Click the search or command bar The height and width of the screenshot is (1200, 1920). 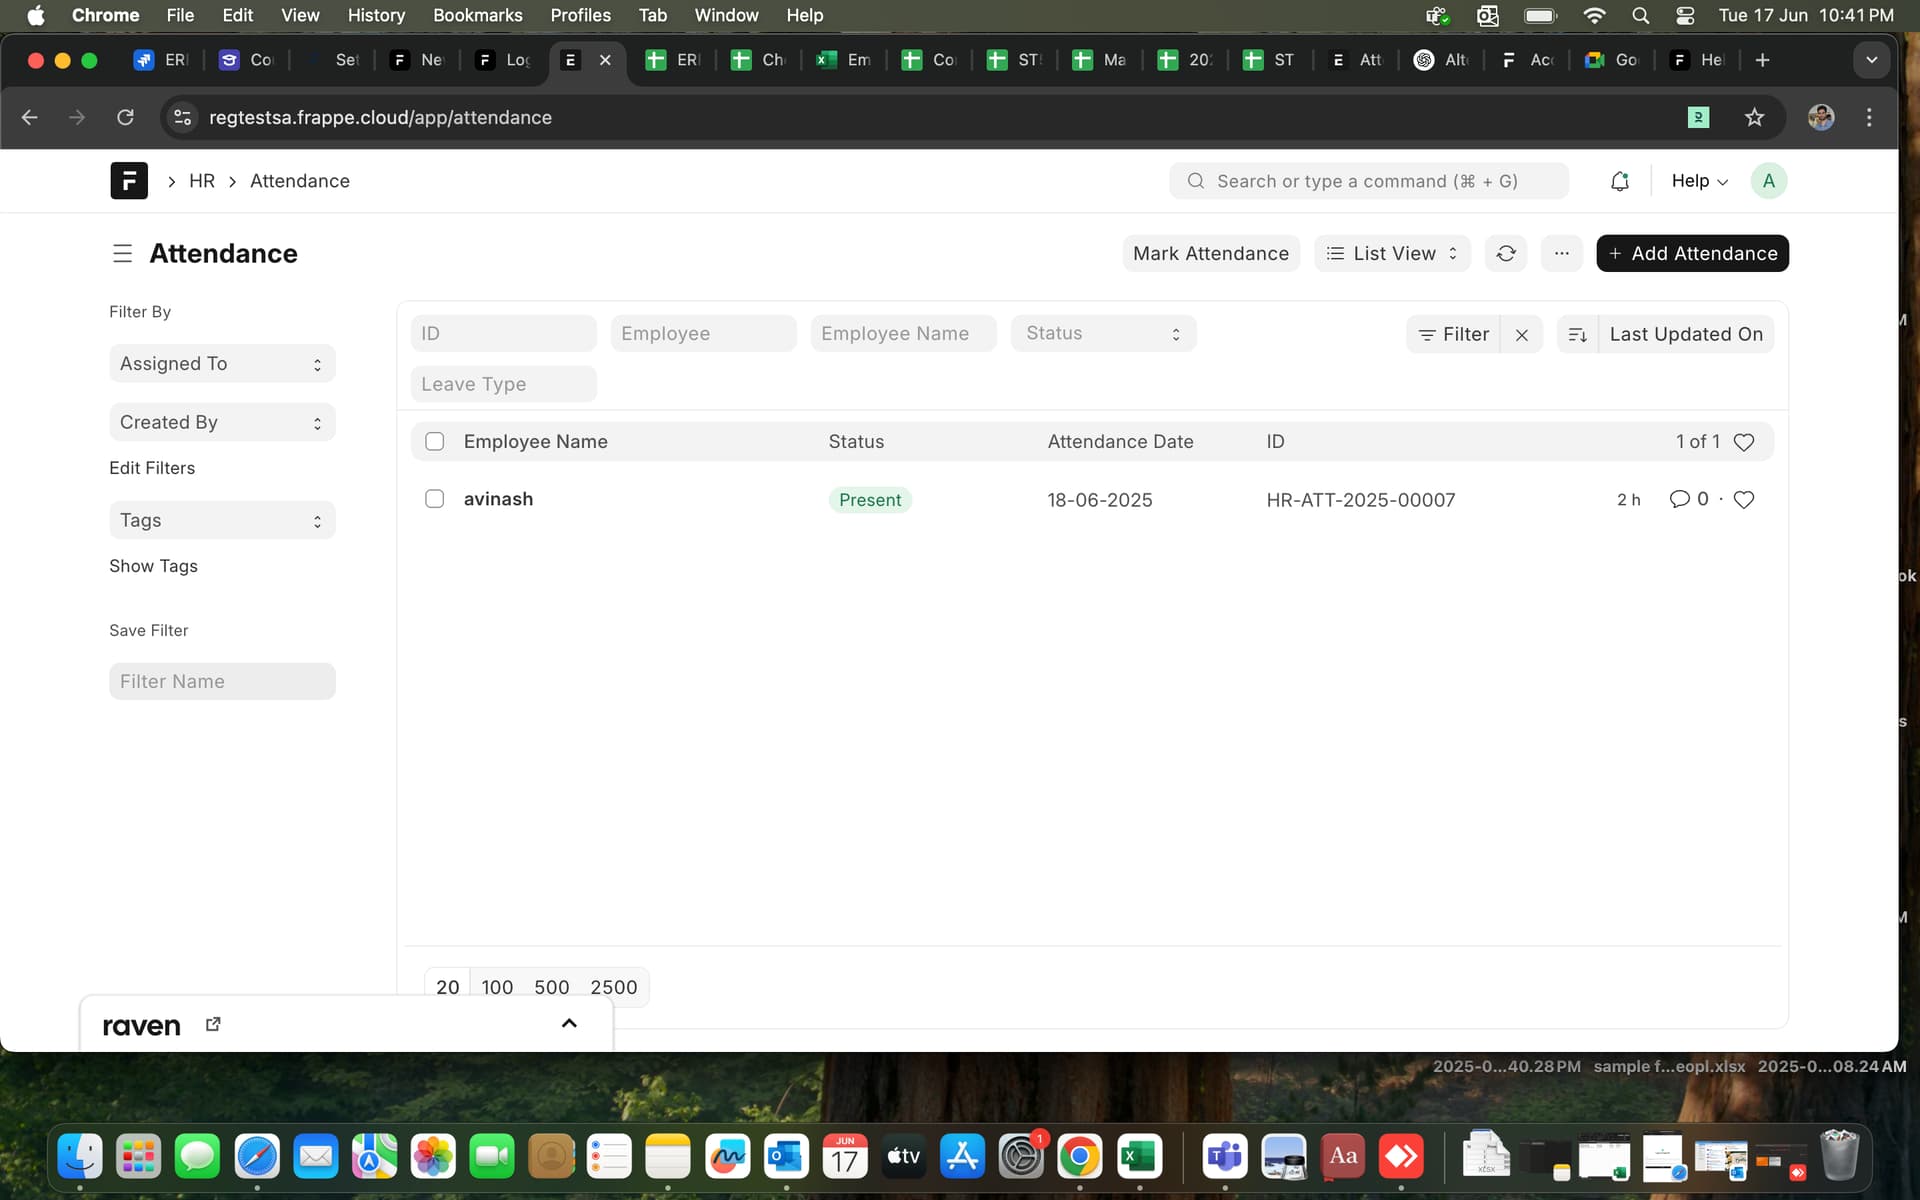click(x=1368, y=181)
